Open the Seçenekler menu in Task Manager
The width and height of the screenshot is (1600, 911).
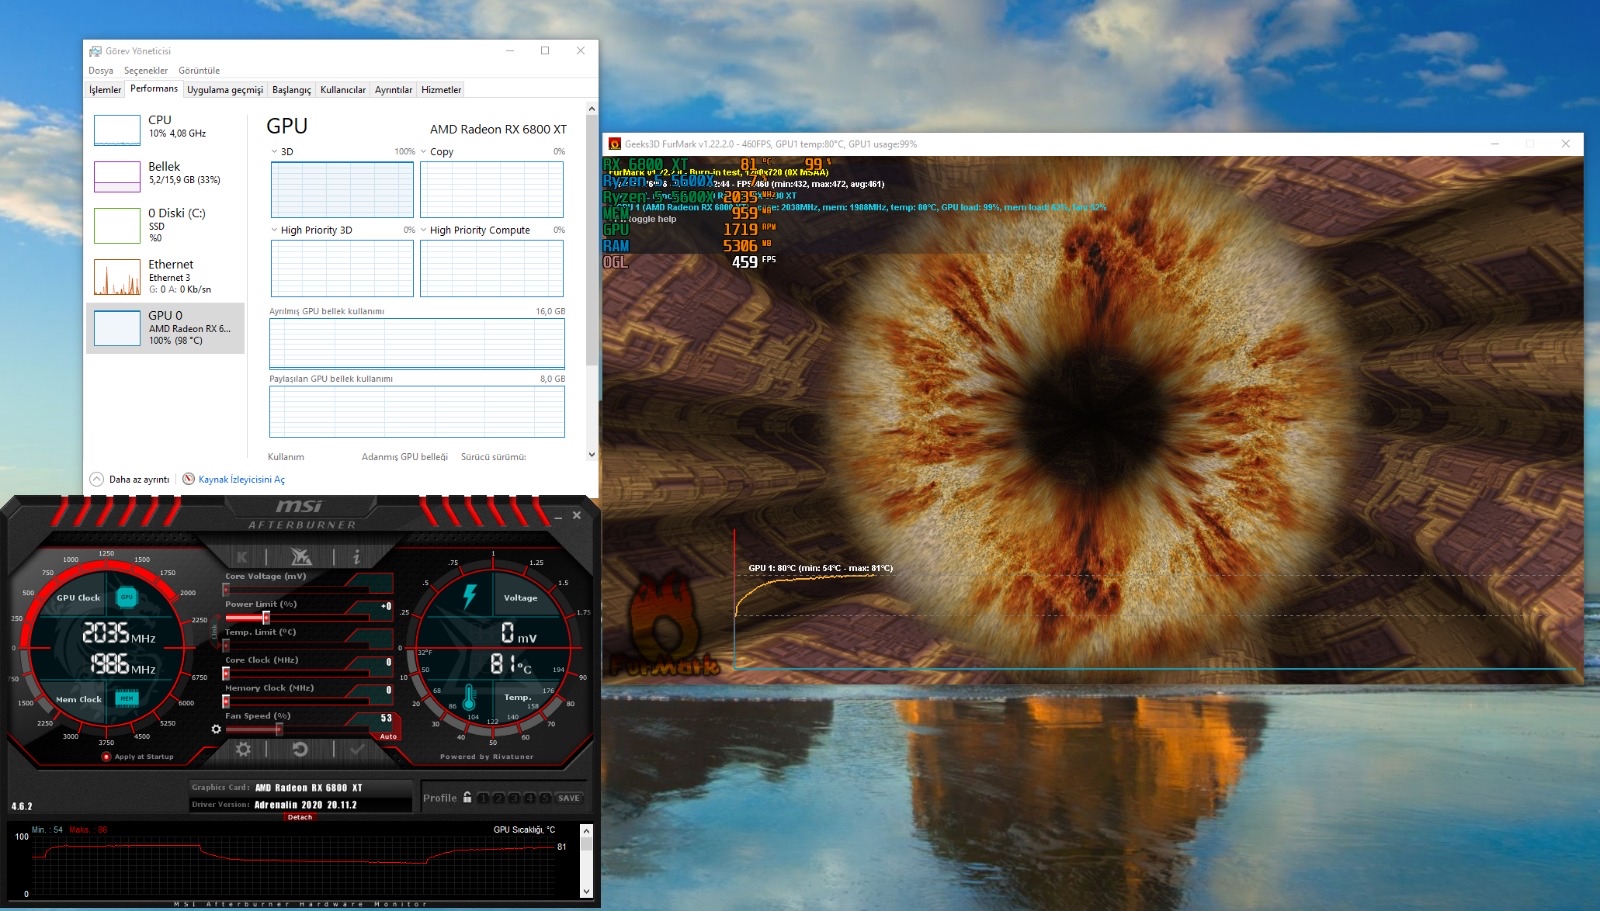[x=146, y=71]
